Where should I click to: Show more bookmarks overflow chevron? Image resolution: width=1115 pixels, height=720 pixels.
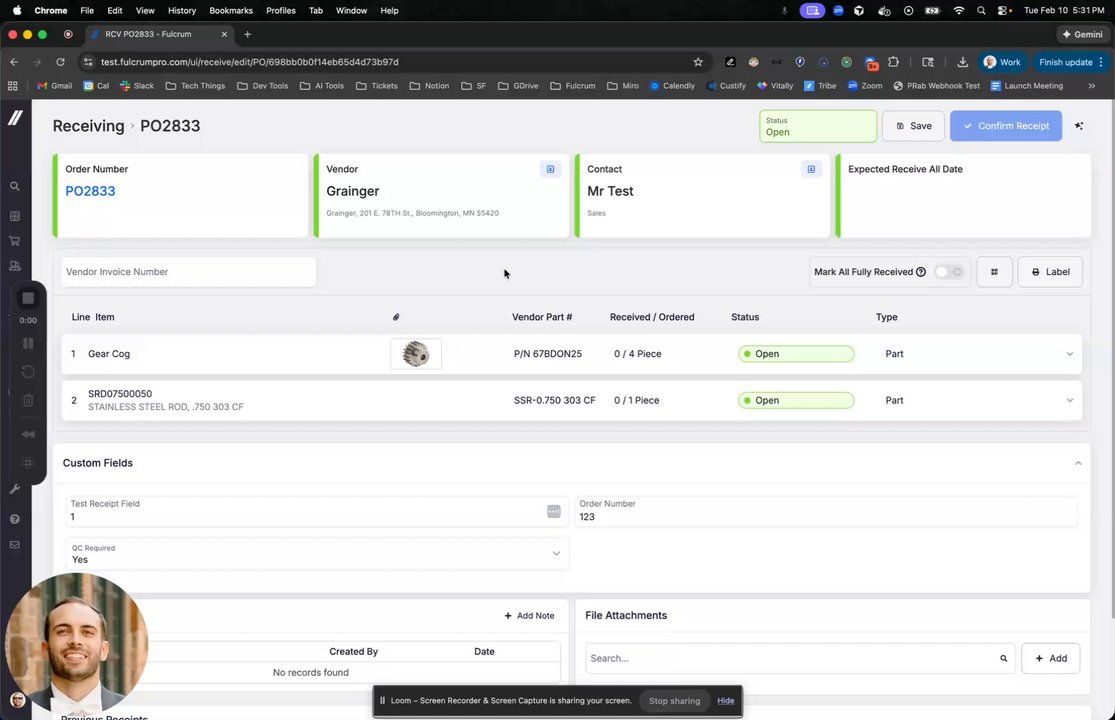click(1092, 86)
